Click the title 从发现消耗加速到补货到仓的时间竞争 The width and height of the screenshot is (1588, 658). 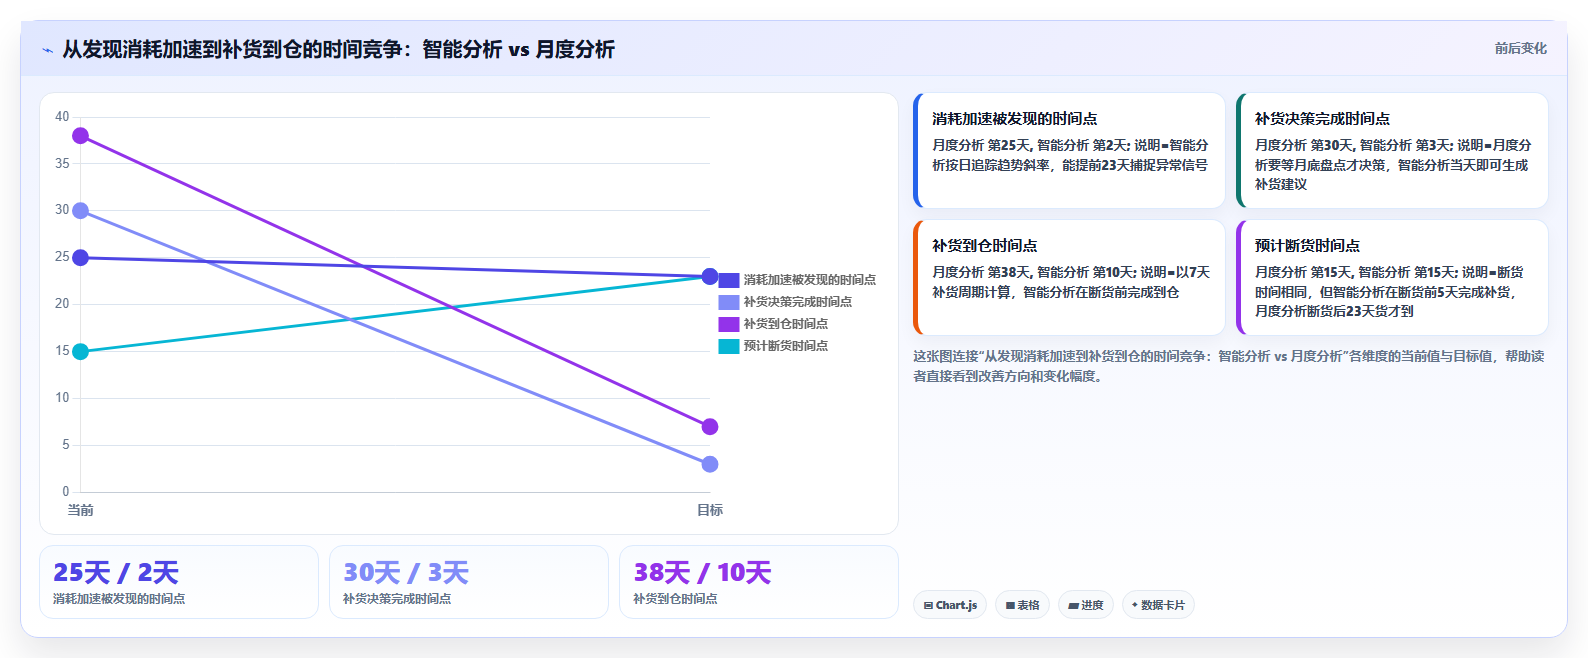click(232, 49)
